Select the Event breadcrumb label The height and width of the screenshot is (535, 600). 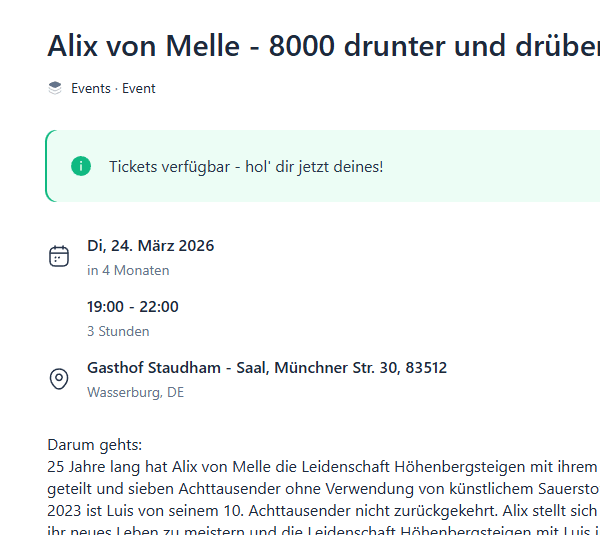click(x=139, y=88)
